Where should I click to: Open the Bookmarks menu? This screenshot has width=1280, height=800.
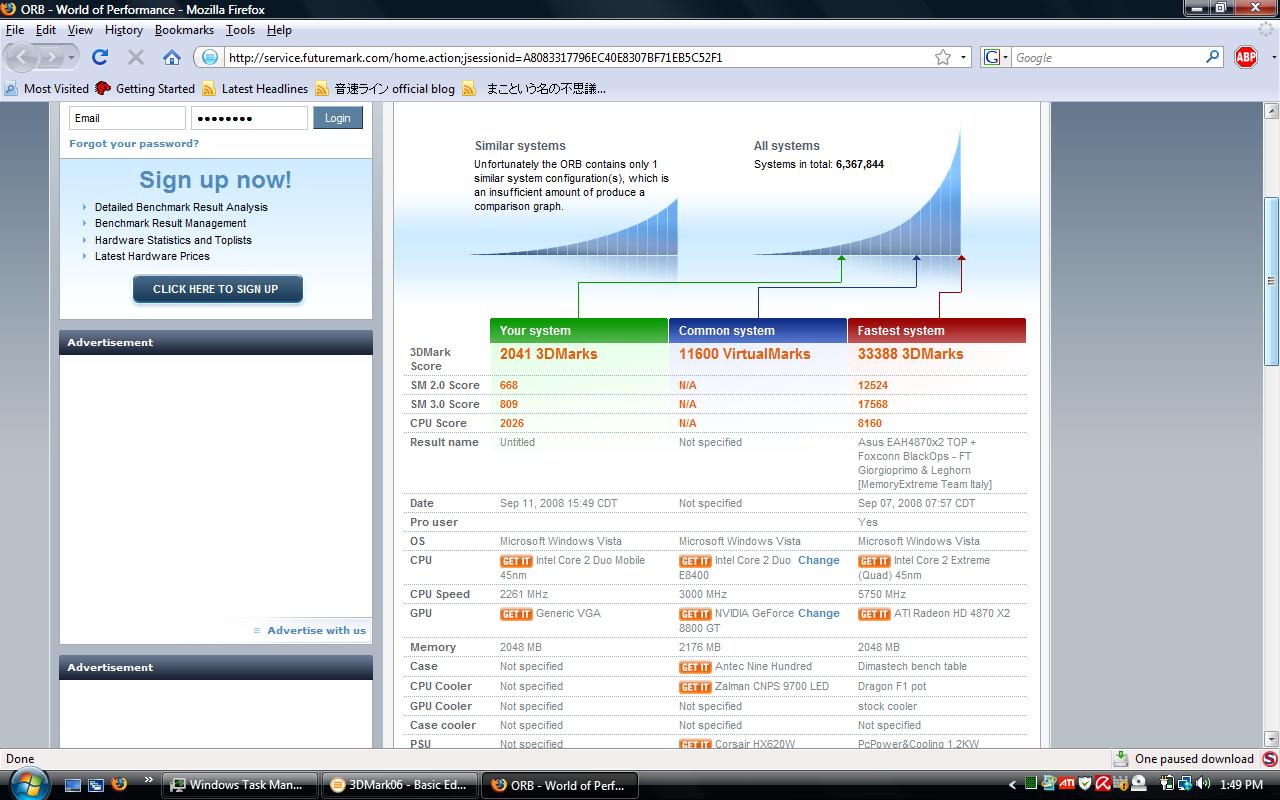pyautogui.click(x=184, y=30)
